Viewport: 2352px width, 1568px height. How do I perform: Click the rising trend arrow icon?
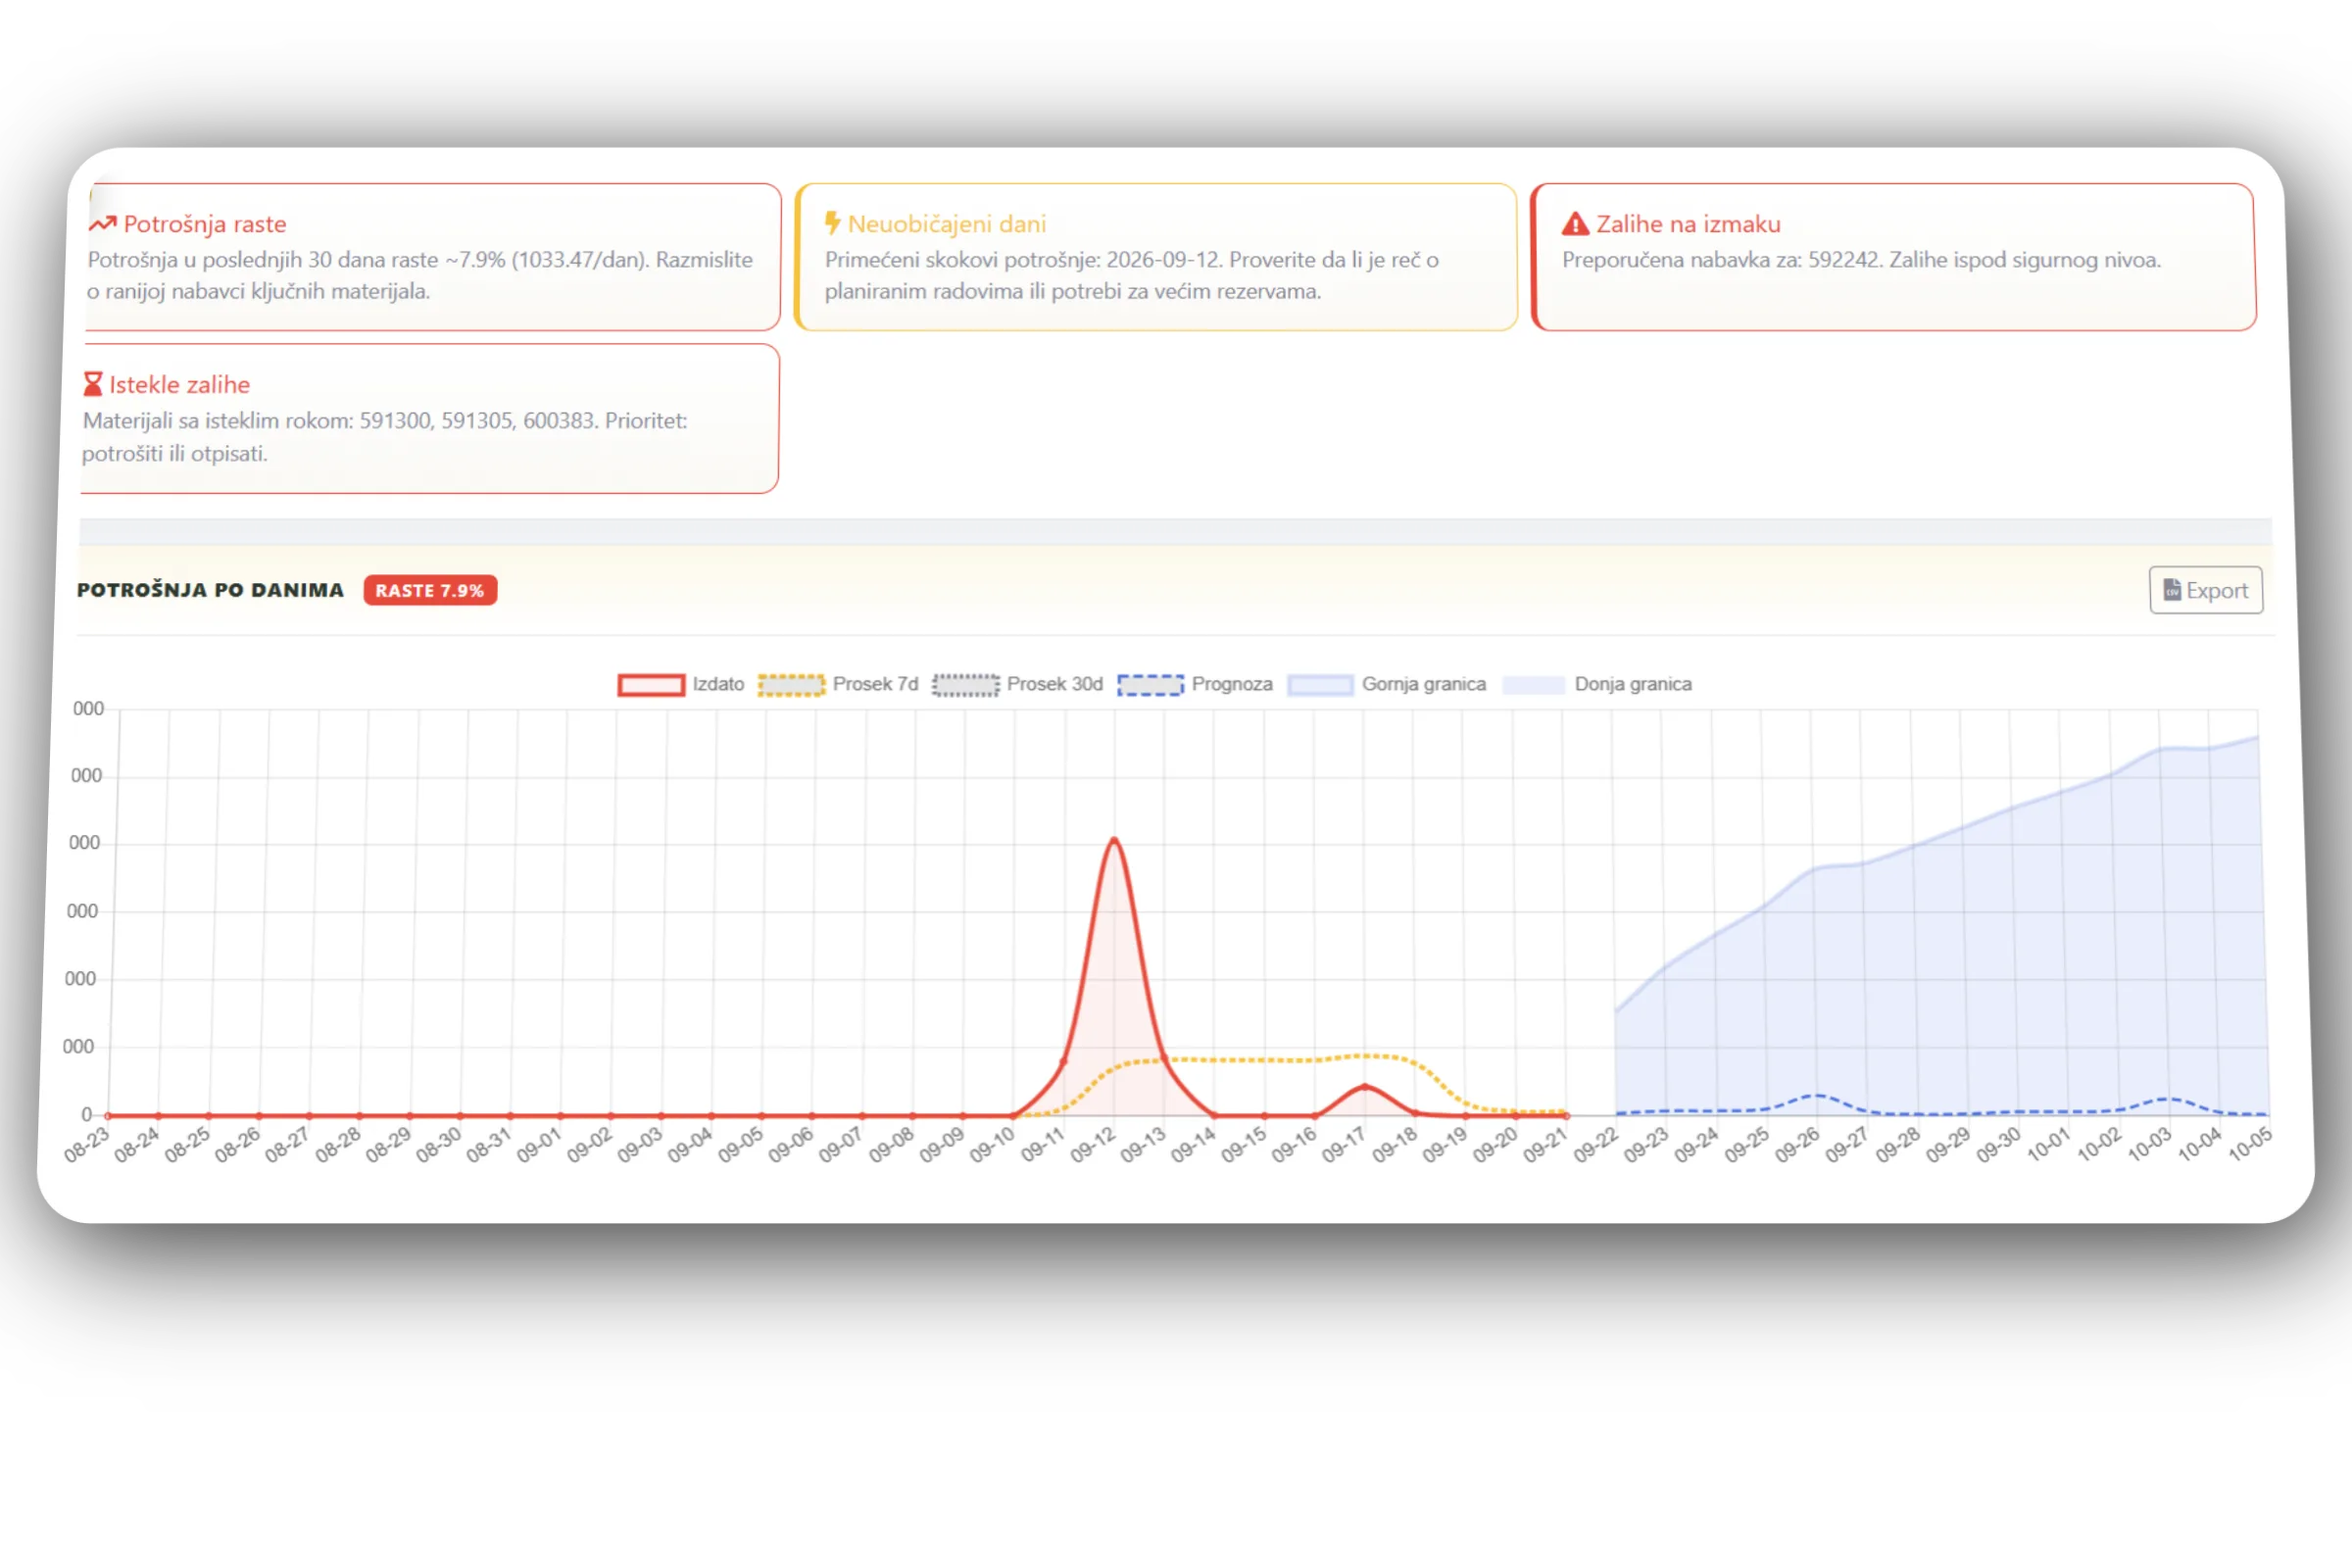(103, 224)
